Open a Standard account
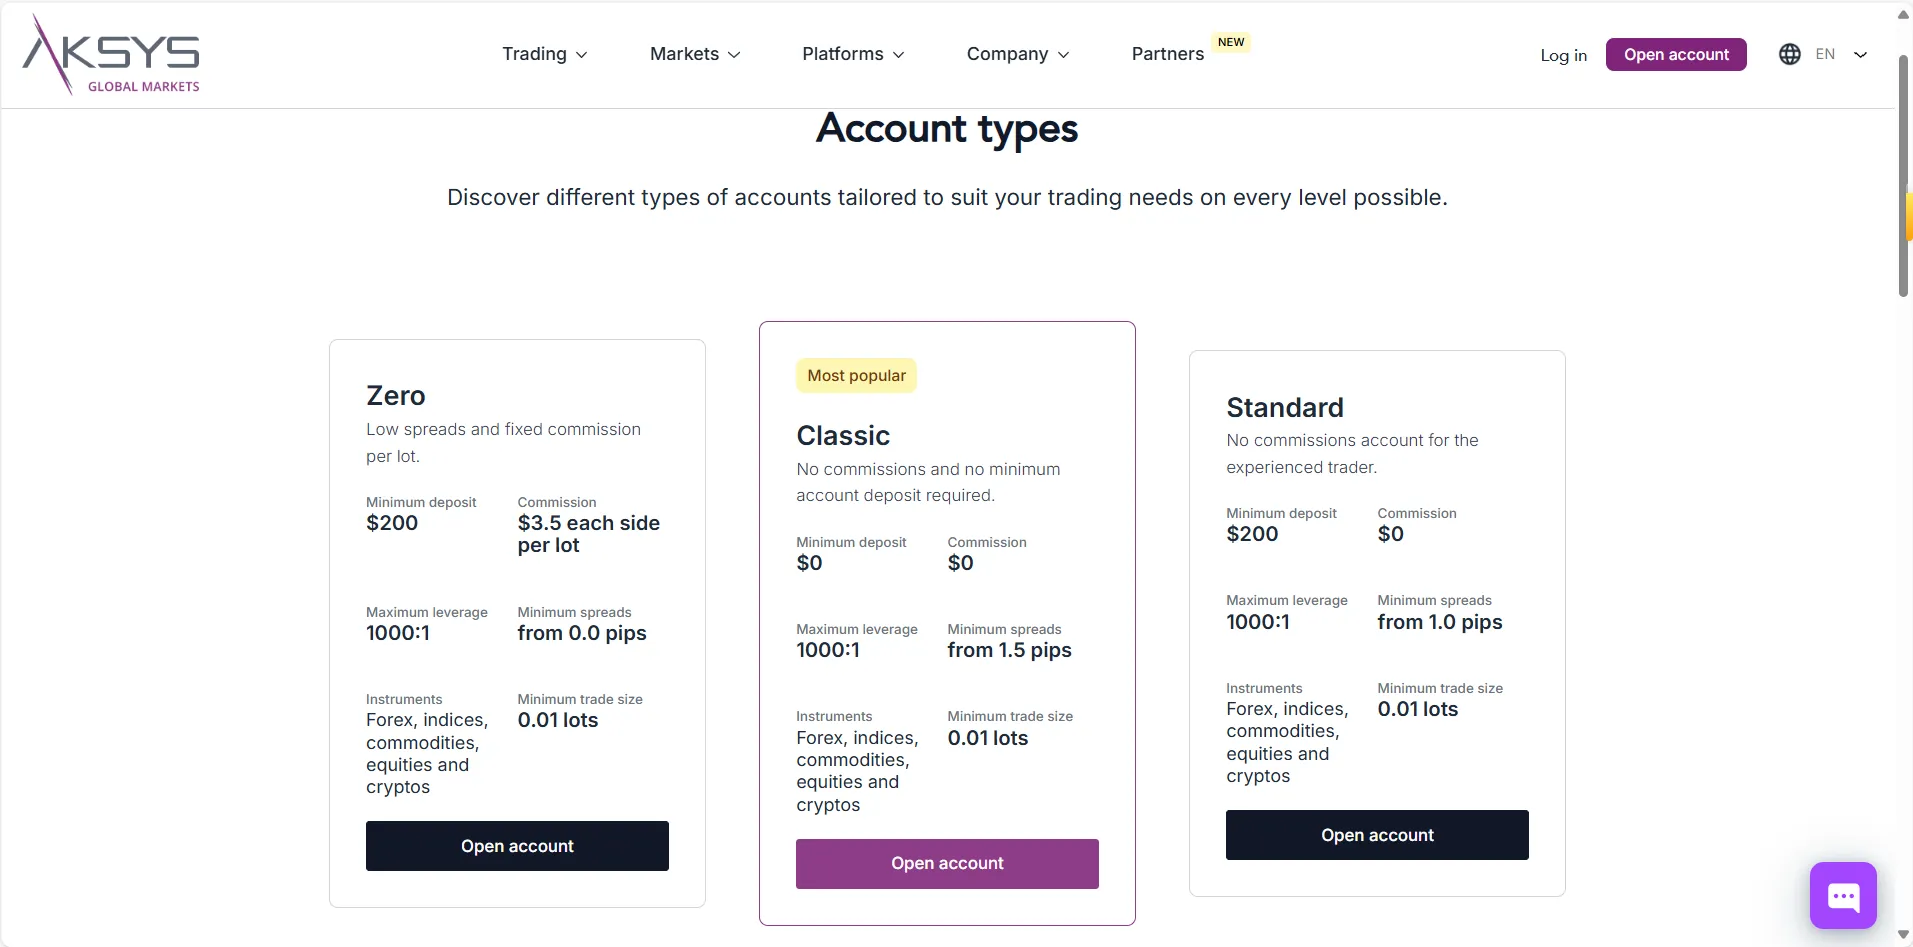 tap(1377, 835)
